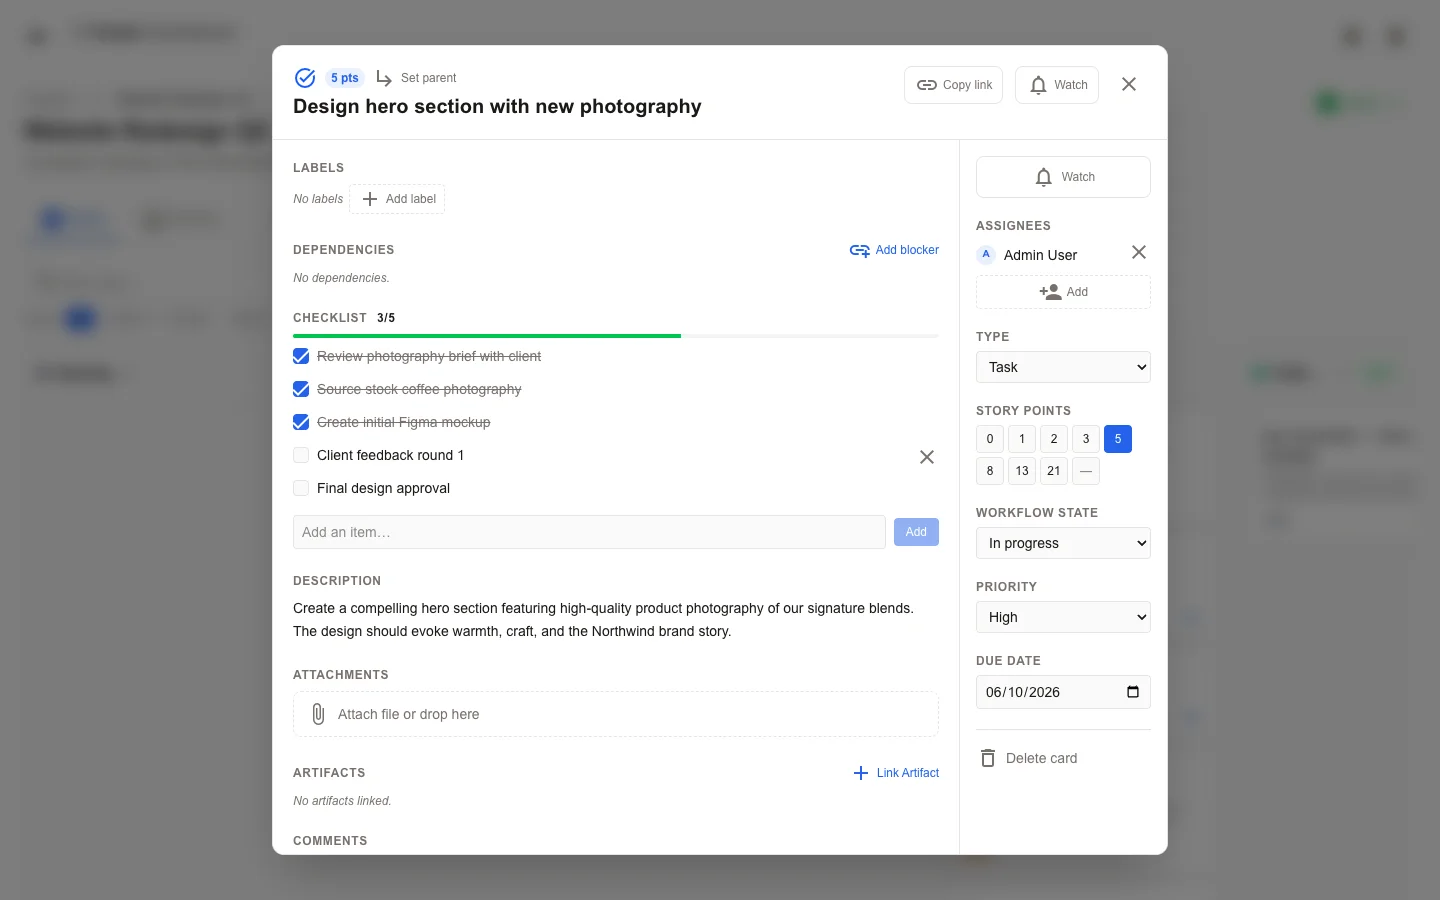This screenshot has height=900, width=1440.
Task: Click Add label button
Action: click(x=398, y=199)
